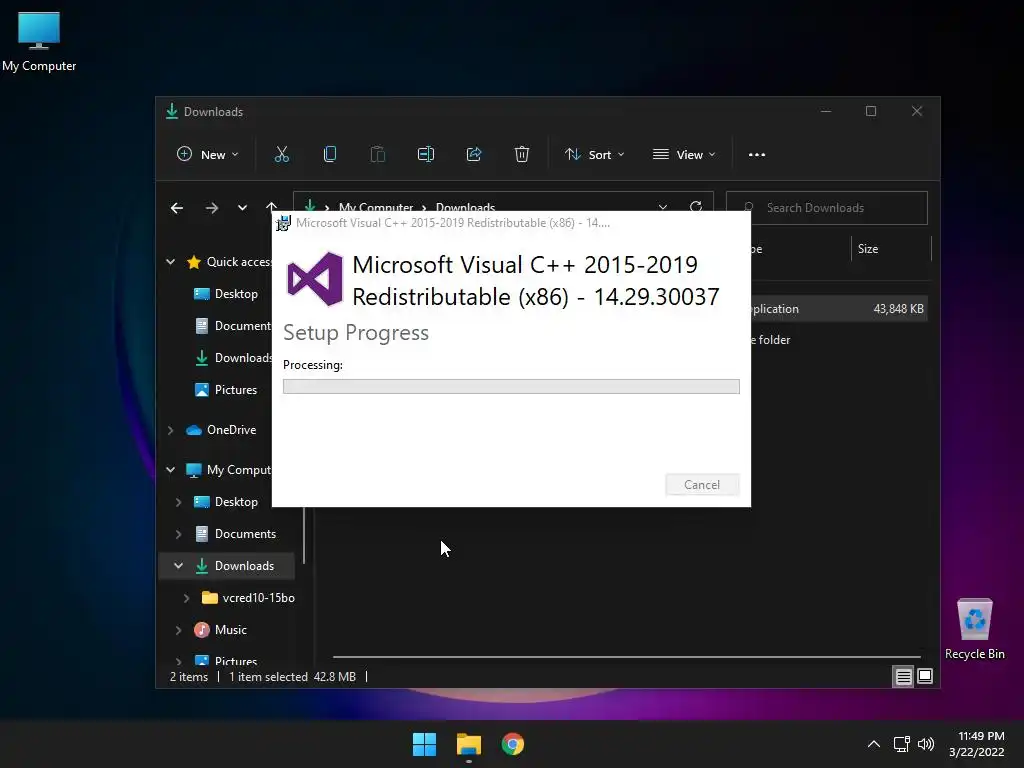Select OneDrive in the navigation pane
The height and width of the screenshot is (768, 1024).
[x=221, y=430]
